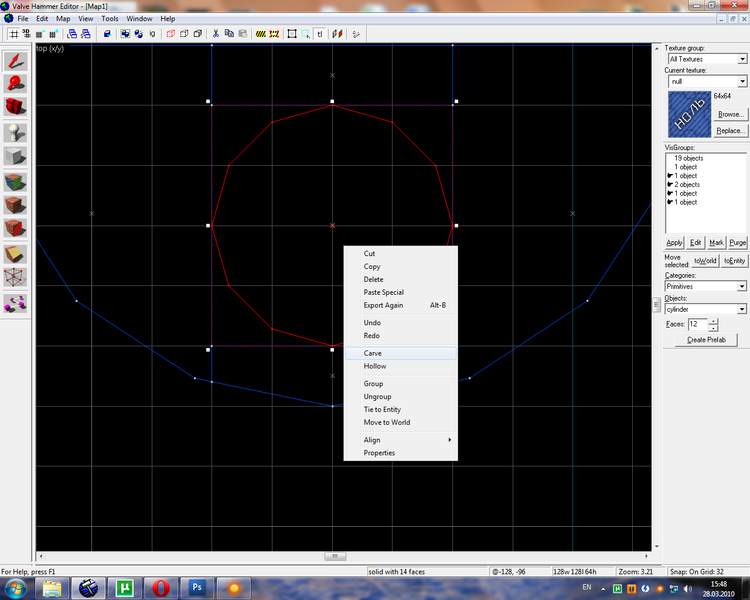Open the Texture group dropdown
The width and height of the screenshot is (750, 600).
(x=707, y=59)
